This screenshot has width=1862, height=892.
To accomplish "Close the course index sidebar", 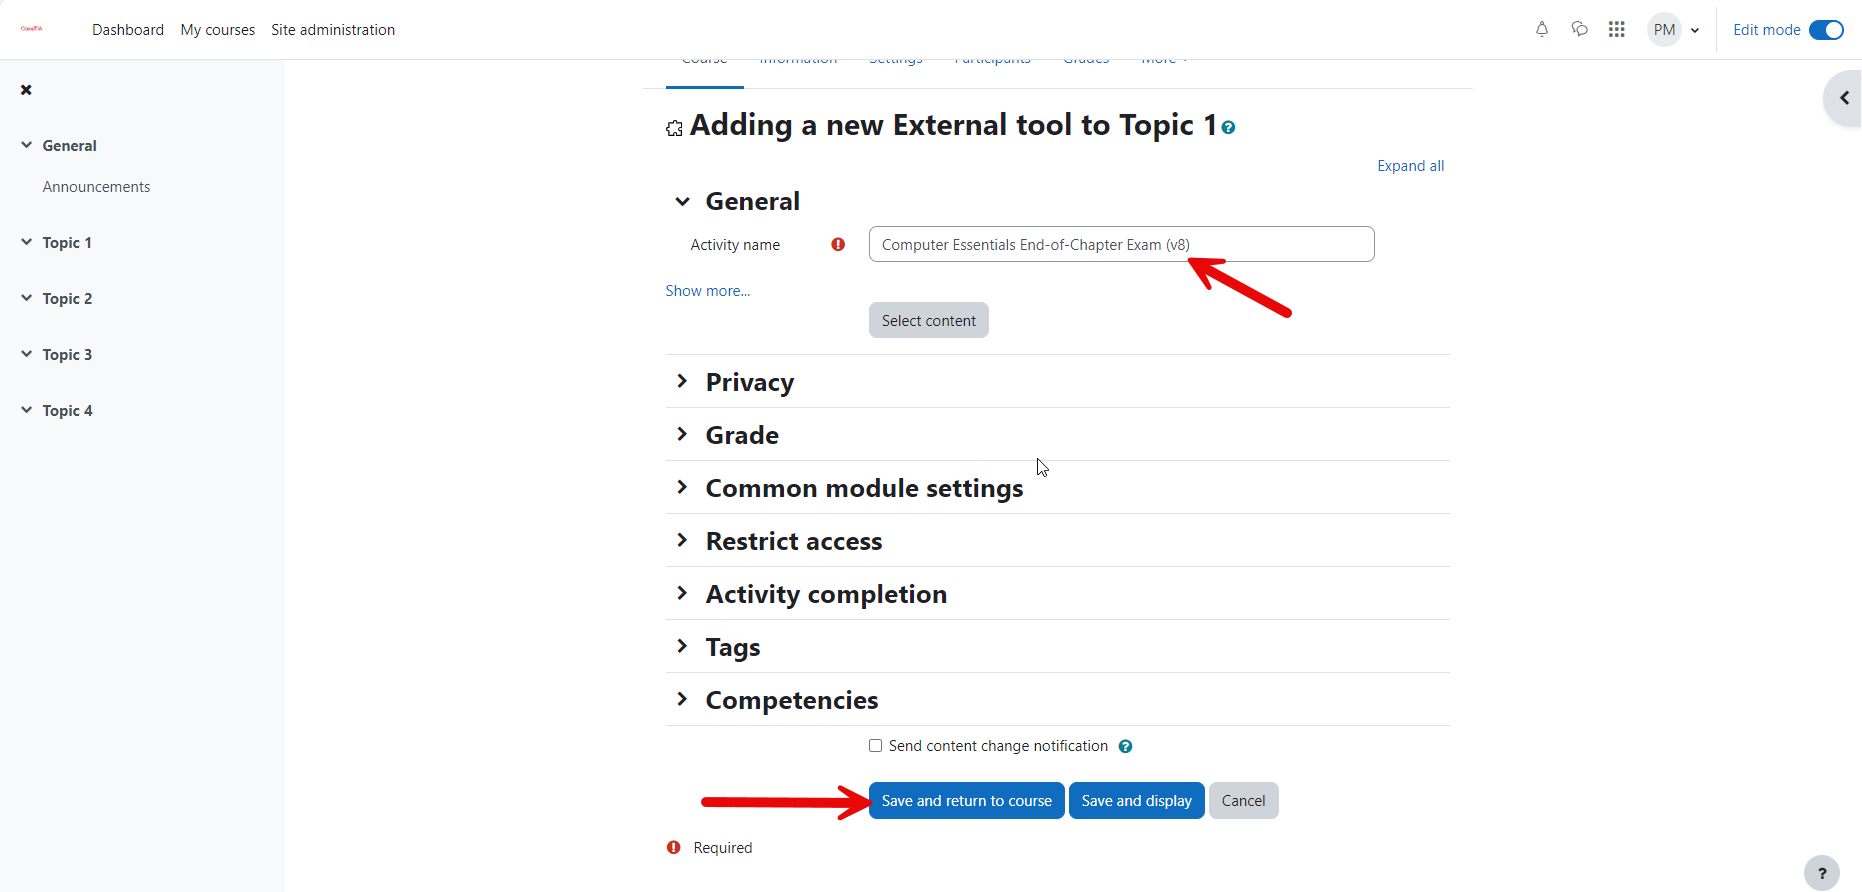I will (x=26, y=90).
